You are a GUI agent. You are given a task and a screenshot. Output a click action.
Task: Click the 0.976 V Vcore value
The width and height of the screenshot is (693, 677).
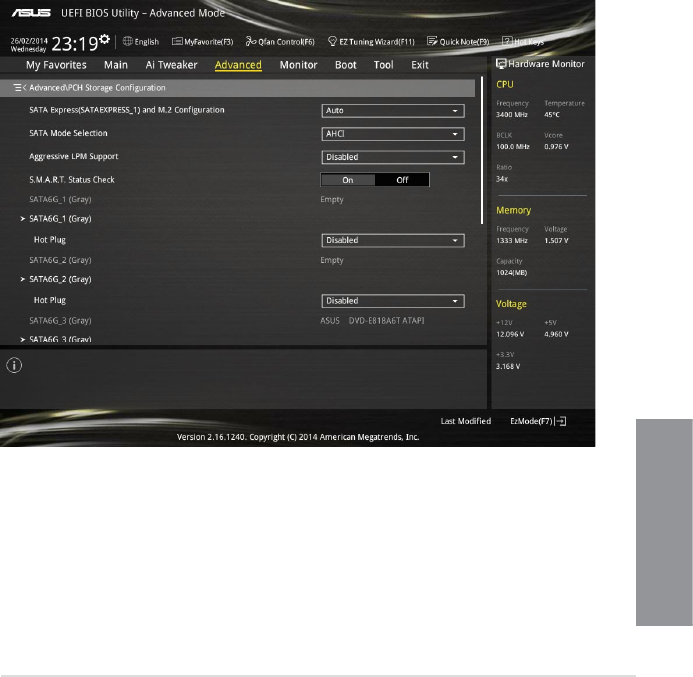pos(556,147)
